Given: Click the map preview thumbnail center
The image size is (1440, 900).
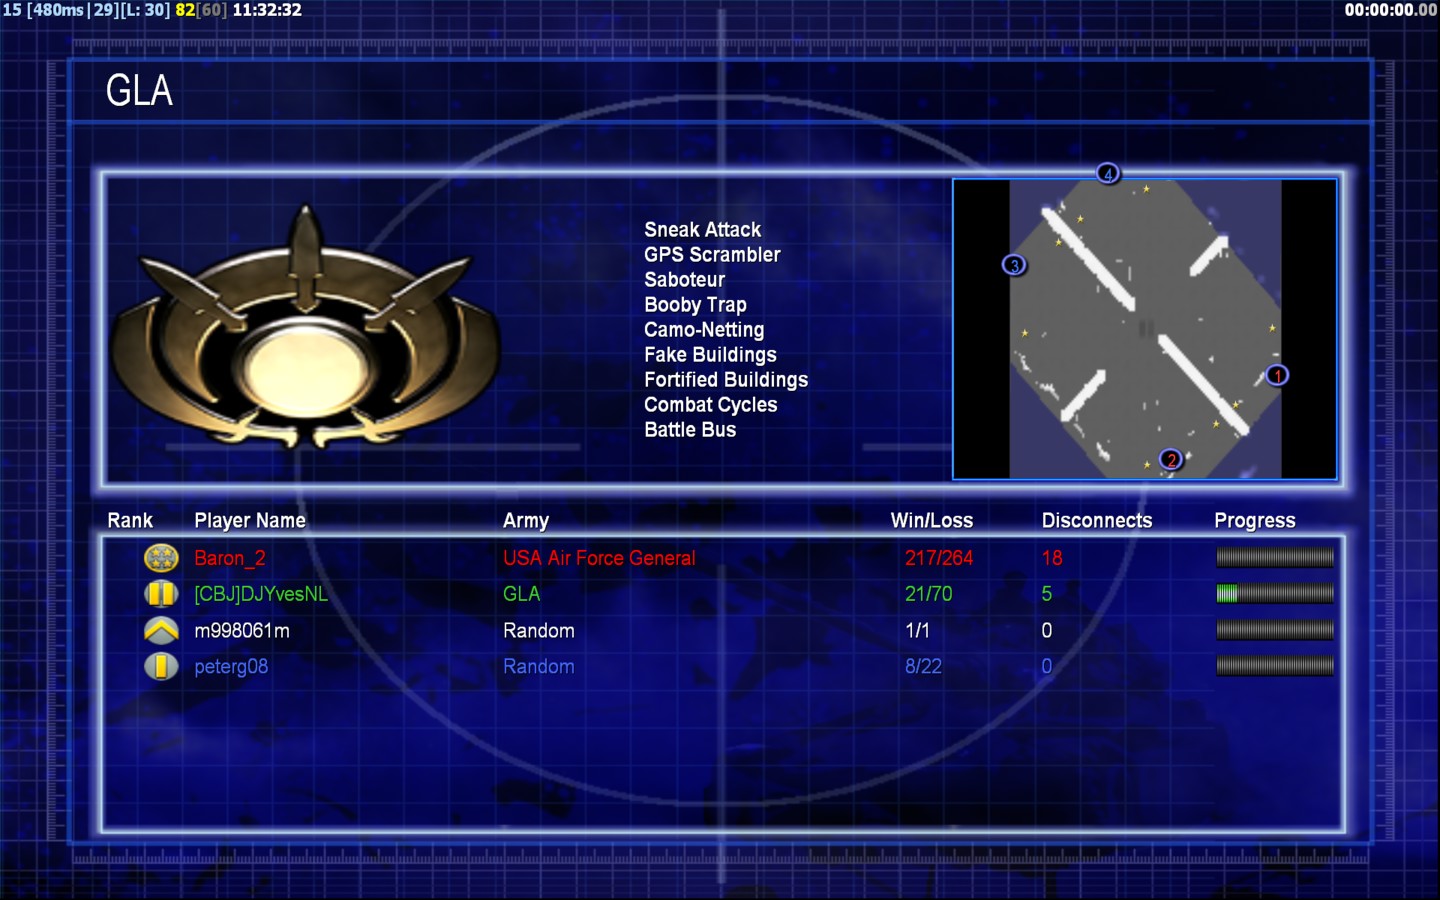Looking at the screenshot, I should [1145, 329].
